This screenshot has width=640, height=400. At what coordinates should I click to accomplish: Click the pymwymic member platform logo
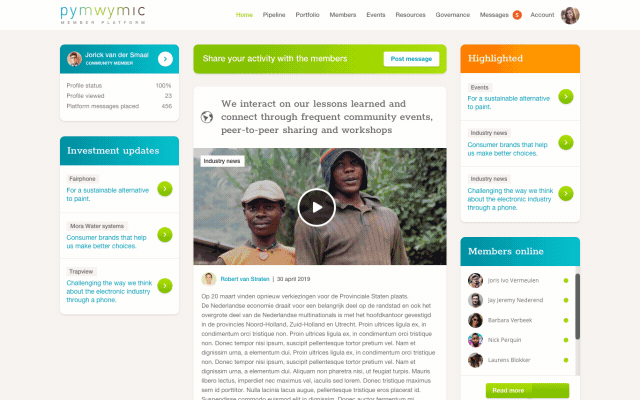103,15
